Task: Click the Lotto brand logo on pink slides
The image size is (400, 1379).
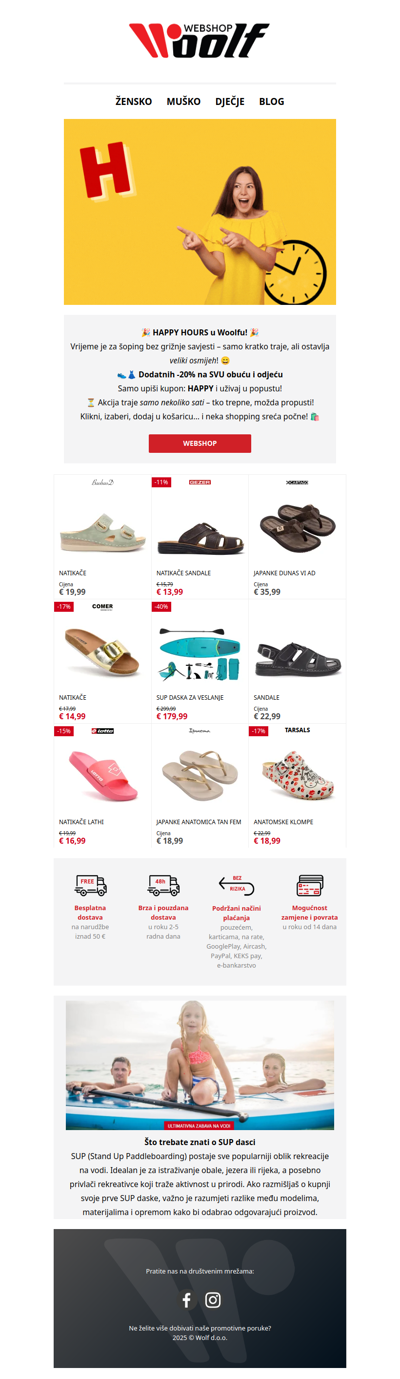Action: (x=102, y=731)
